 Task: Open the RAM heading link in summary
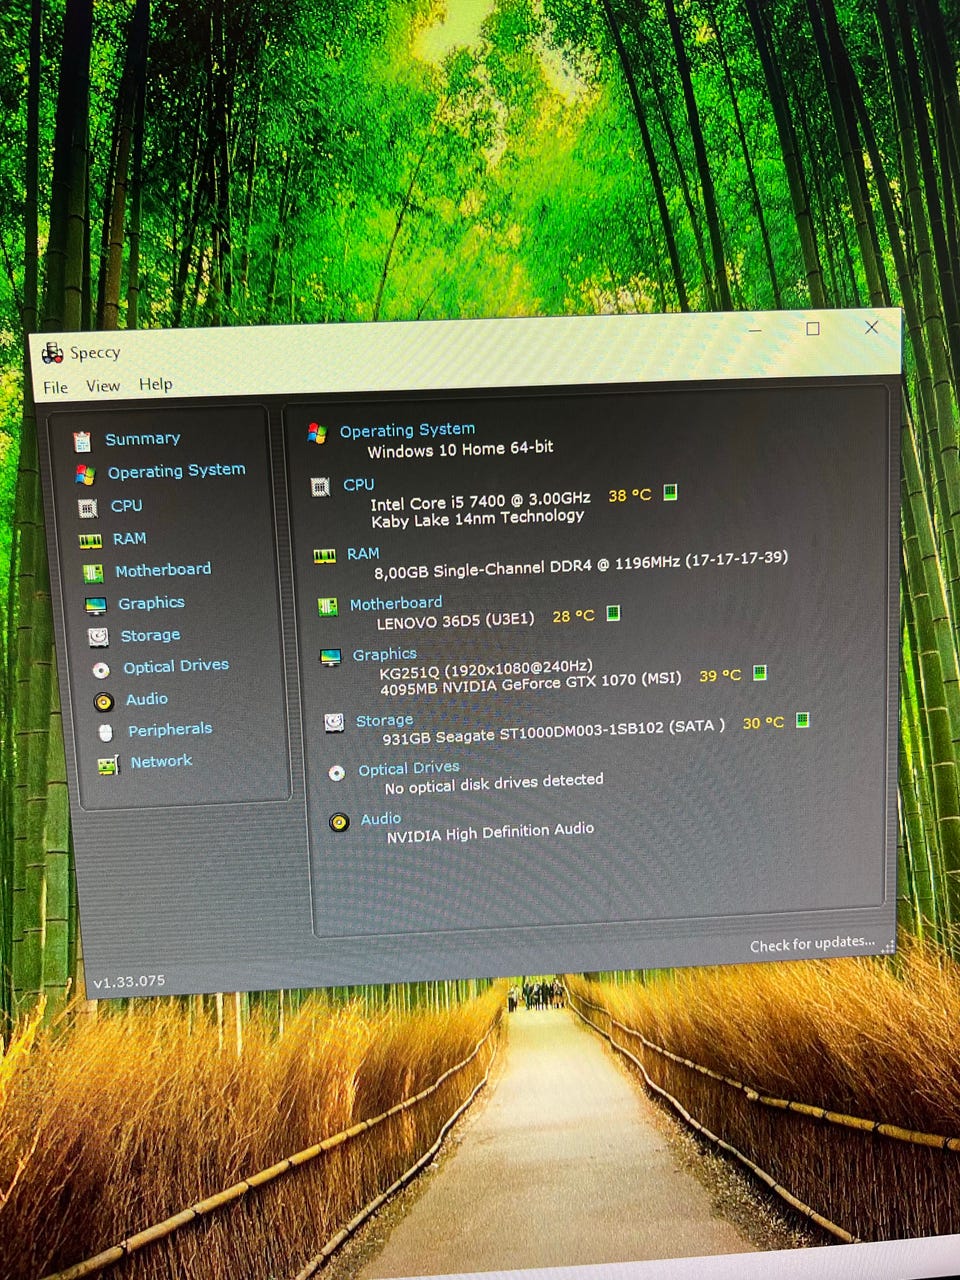point(363,553)
